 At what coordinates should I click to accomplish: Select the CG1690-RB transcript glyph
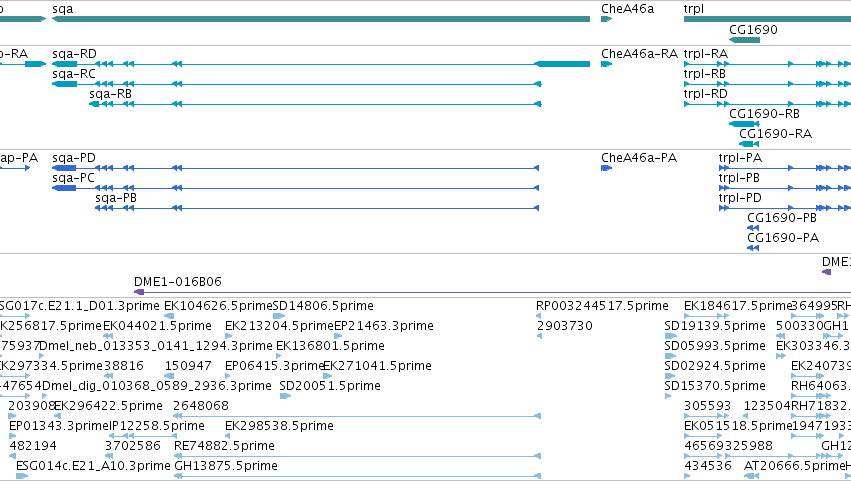(744, 124)
